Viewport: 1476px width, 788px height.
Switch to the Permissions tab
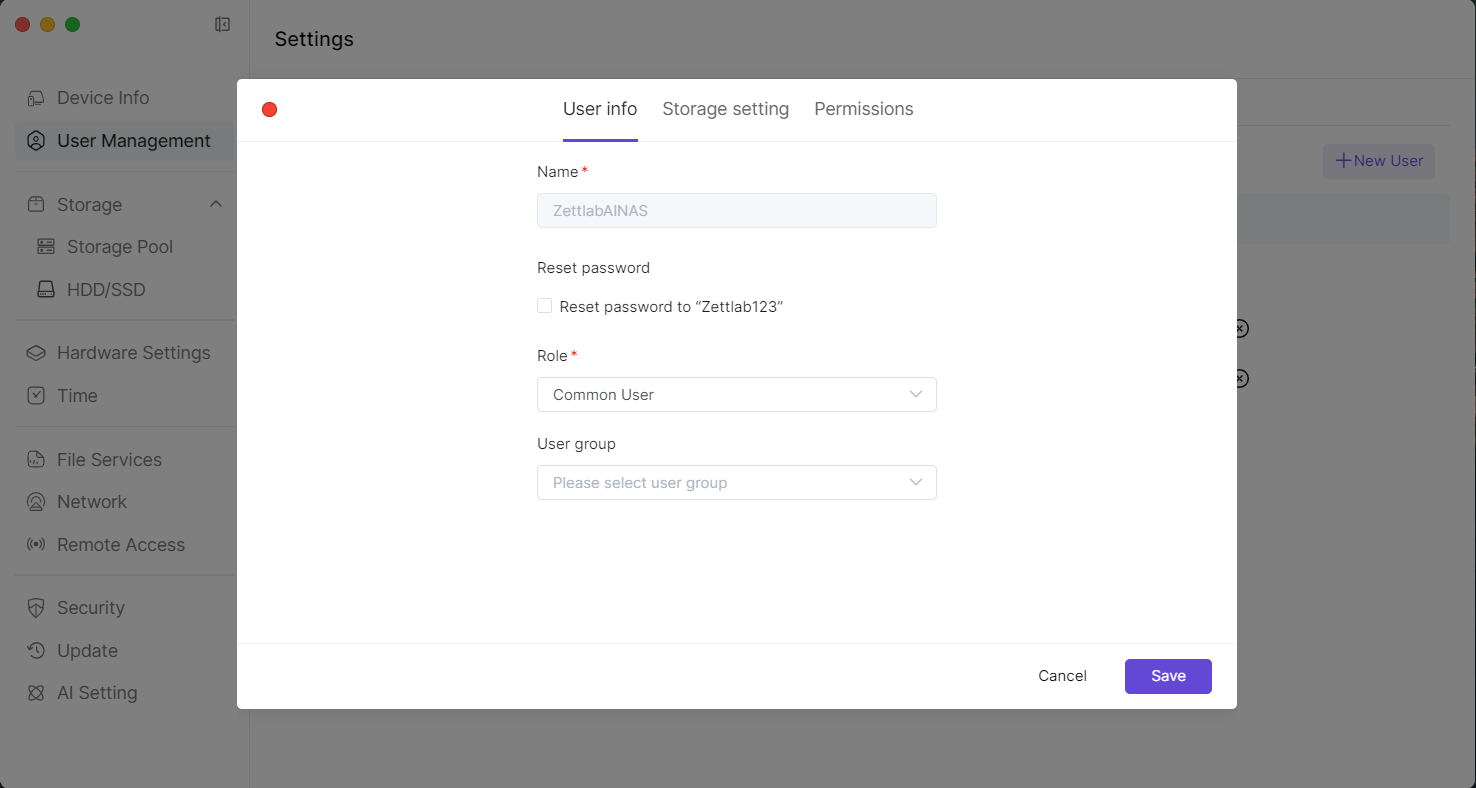[x=863, y=109]
